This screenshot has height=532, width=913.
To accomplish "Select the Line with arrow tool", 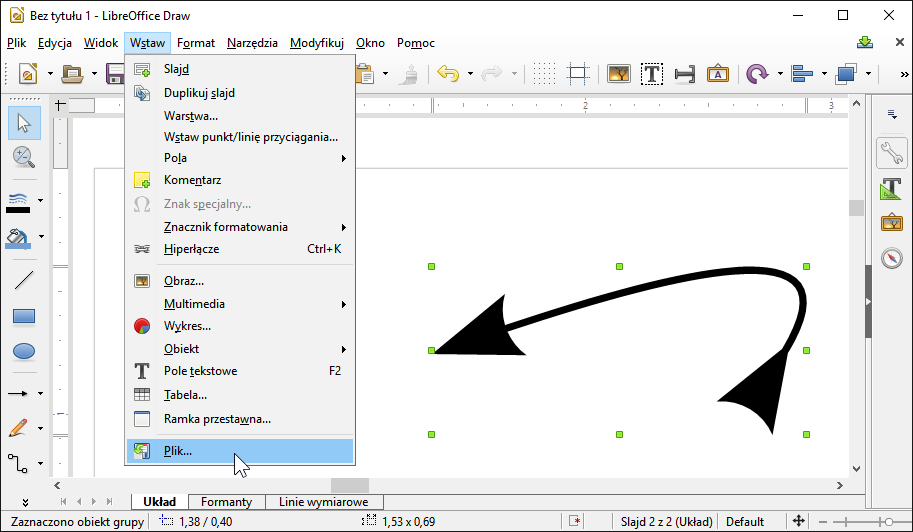I will [17, 393].
